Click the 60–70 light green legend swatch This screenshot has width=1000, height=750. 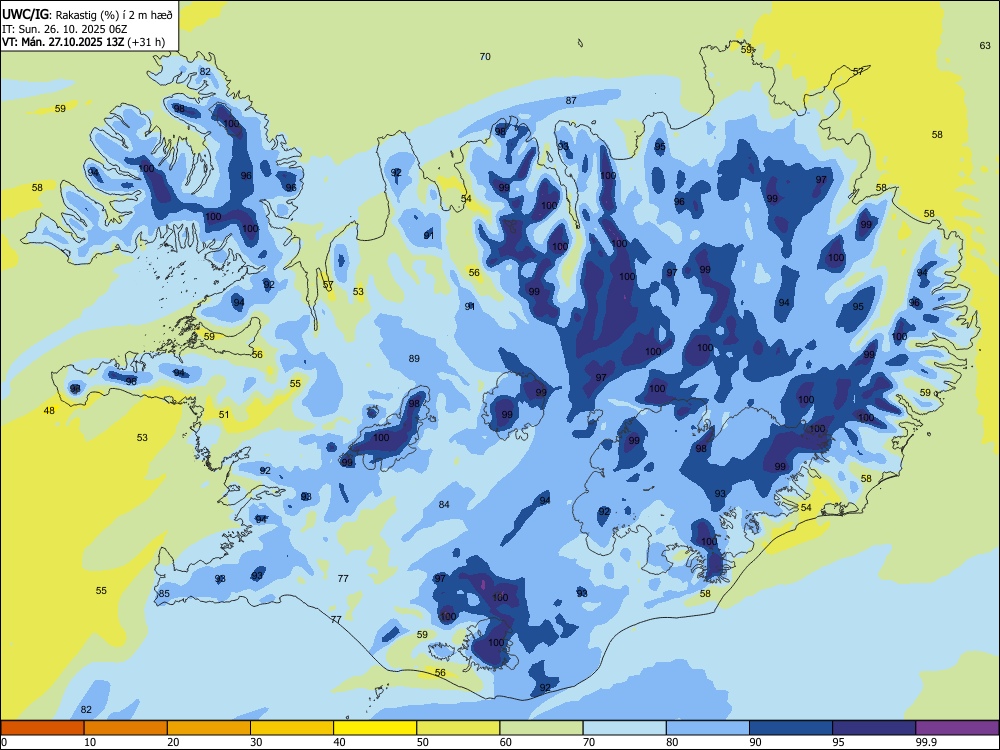541,728
